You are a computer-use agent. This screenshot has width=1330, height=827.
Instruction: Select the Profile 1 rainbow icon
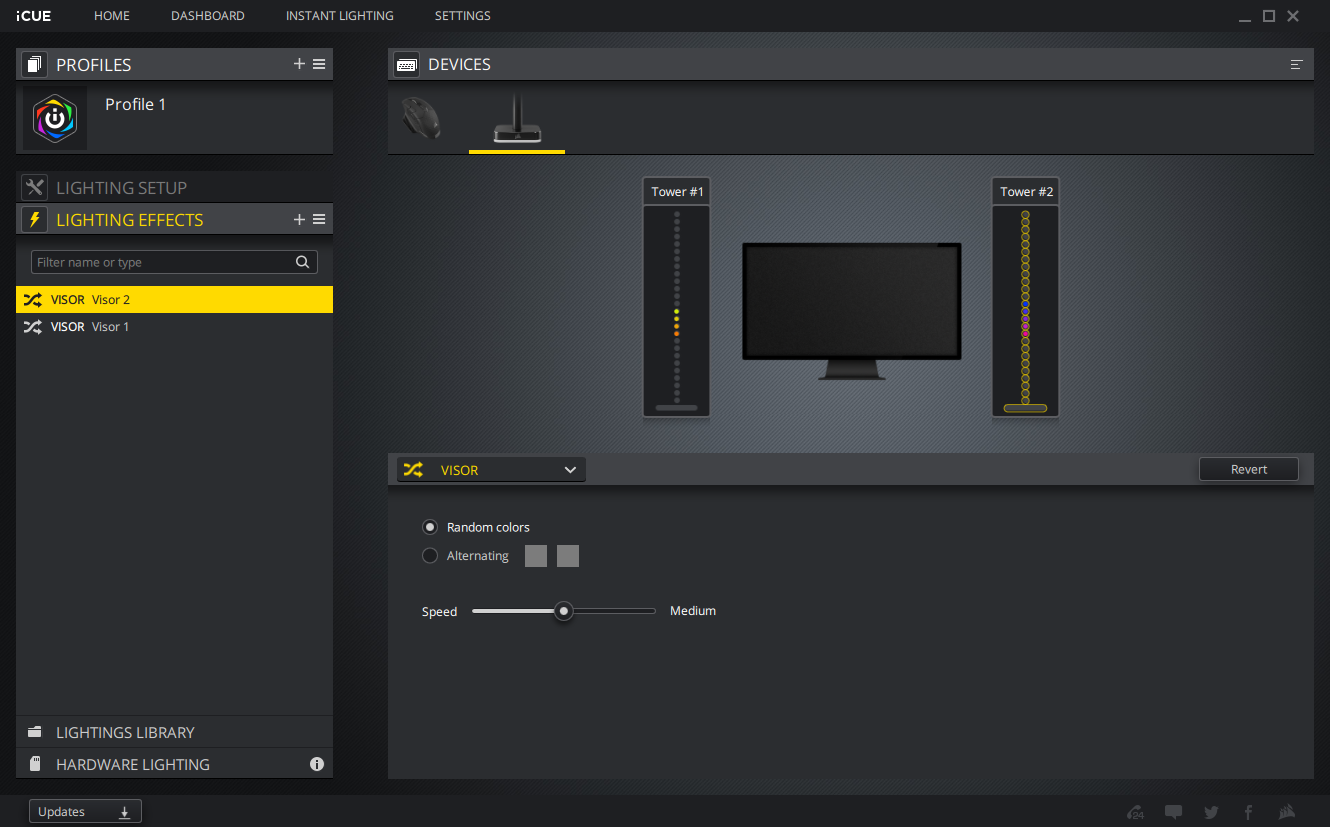[x=55, y=118]
